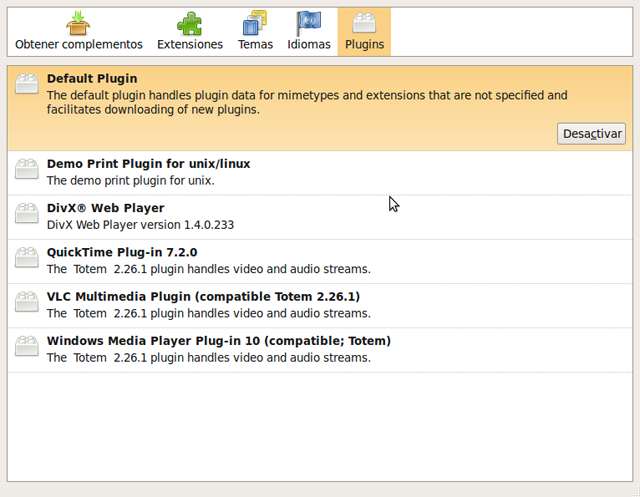640x497 pixels.
Task: Select the DivX® Web Player title
Action: tap(105, 208)
